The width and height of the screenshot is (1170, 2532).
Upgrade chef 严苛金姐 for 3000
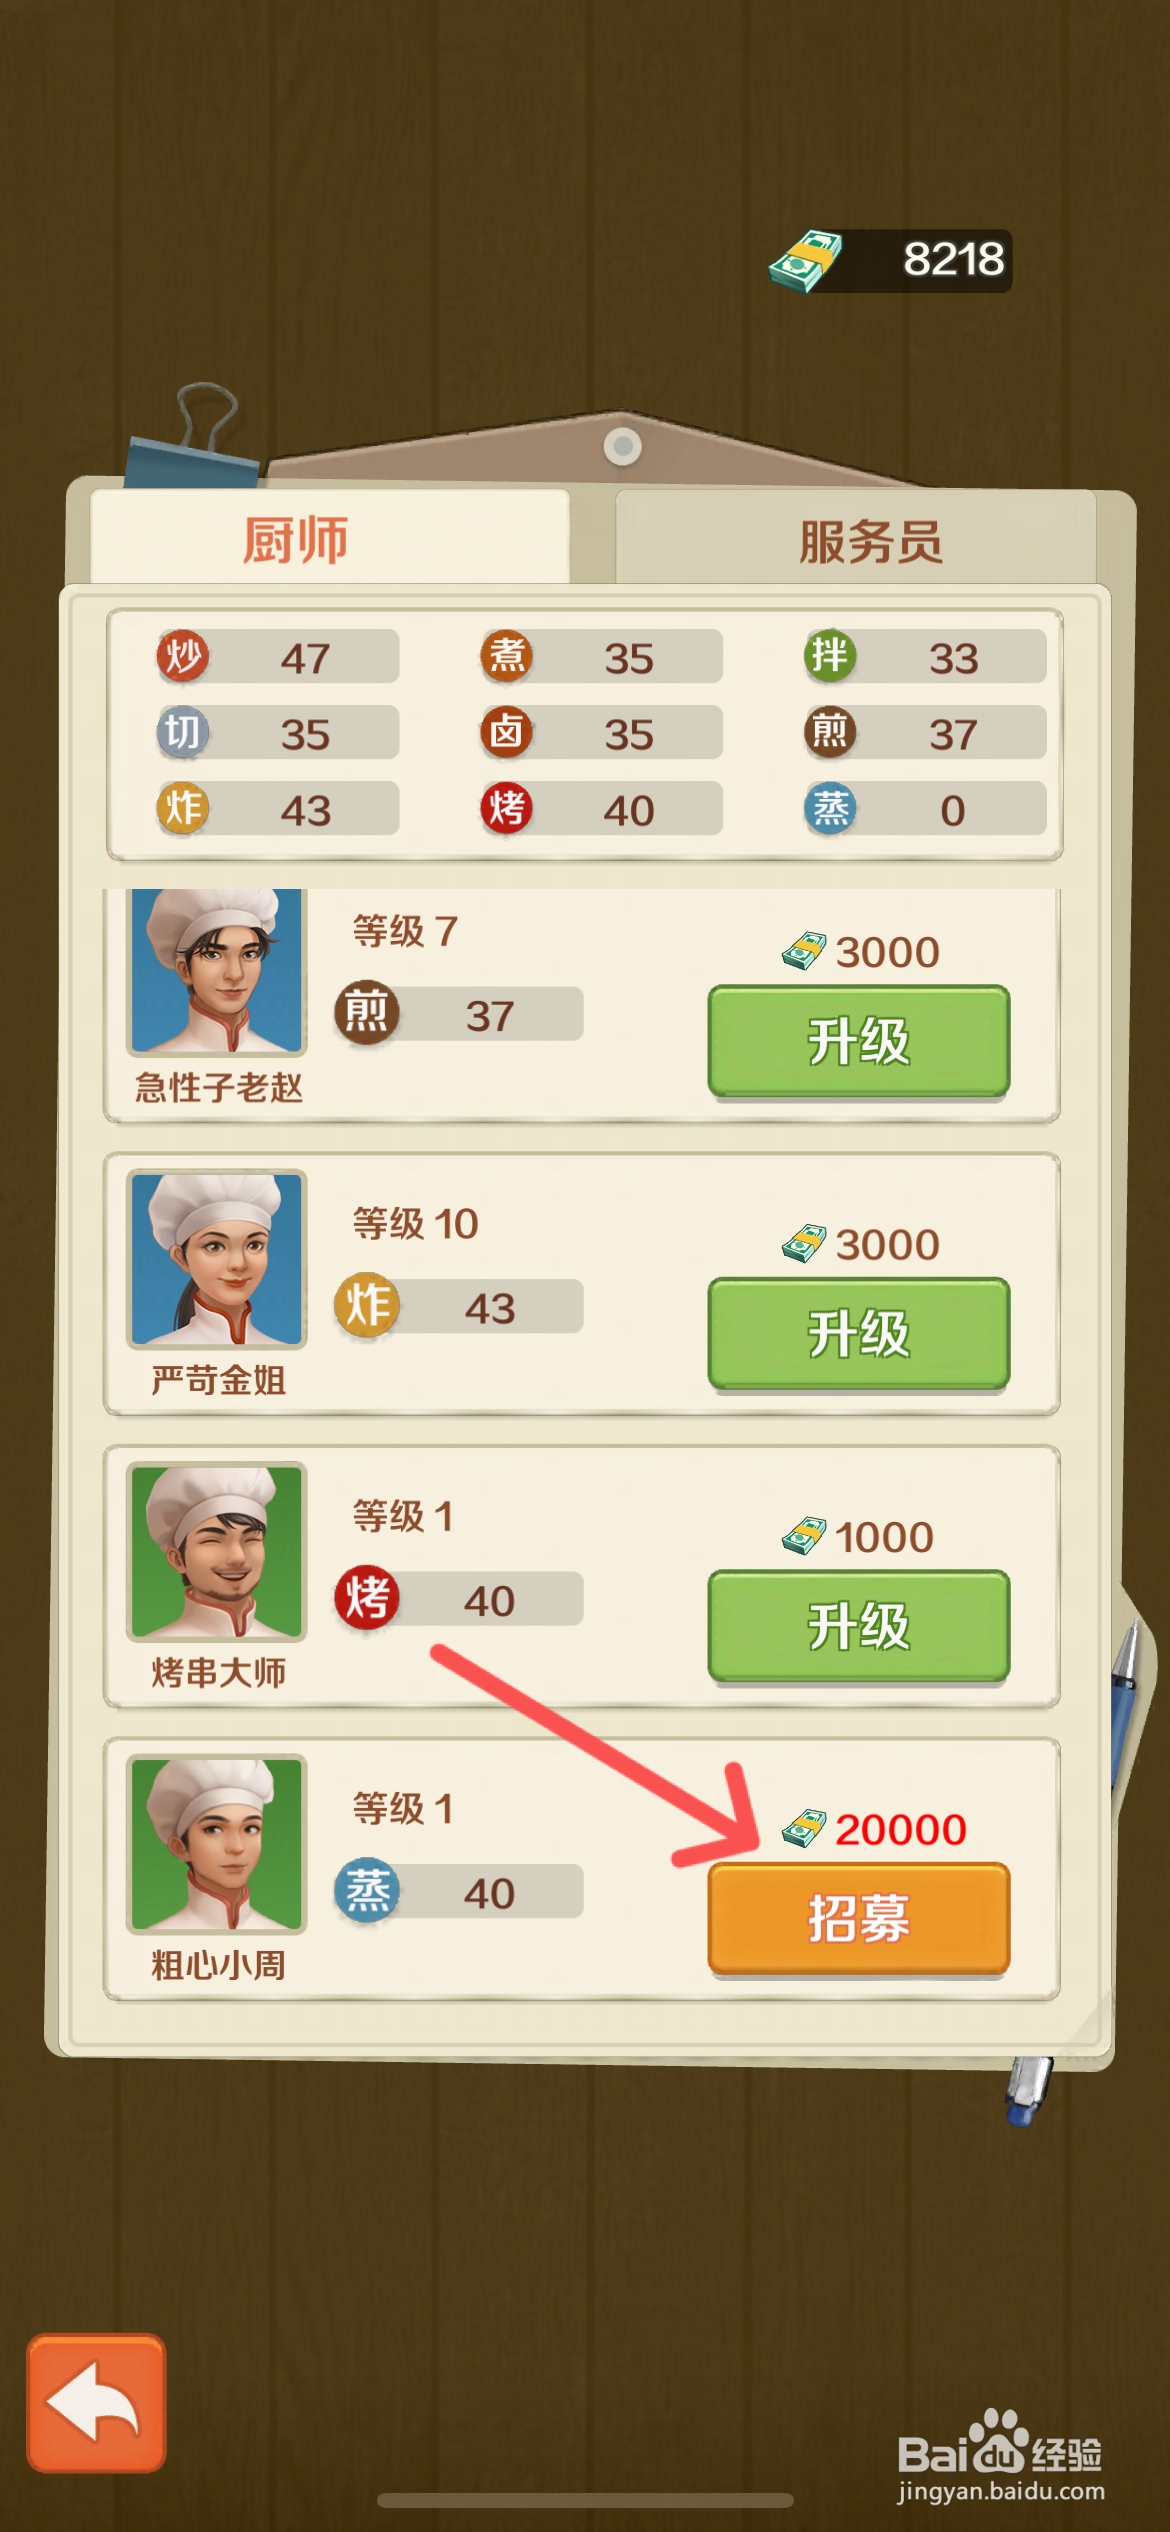[859, 1333]
